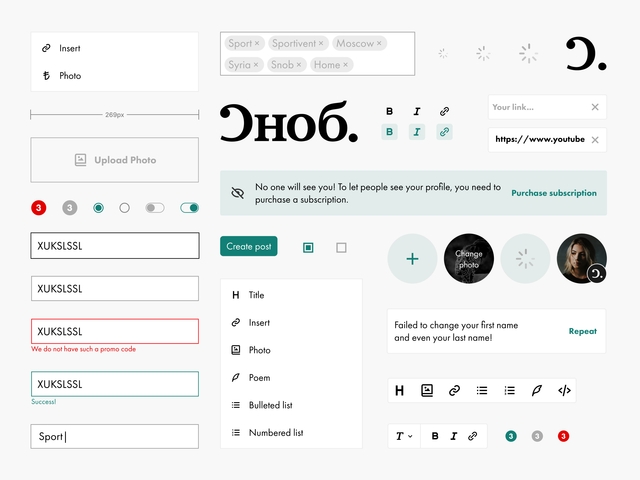Click the red notification badge under Upload Photo
The image size is (640, 480).
pyautogui.click(x=39, y=208)
